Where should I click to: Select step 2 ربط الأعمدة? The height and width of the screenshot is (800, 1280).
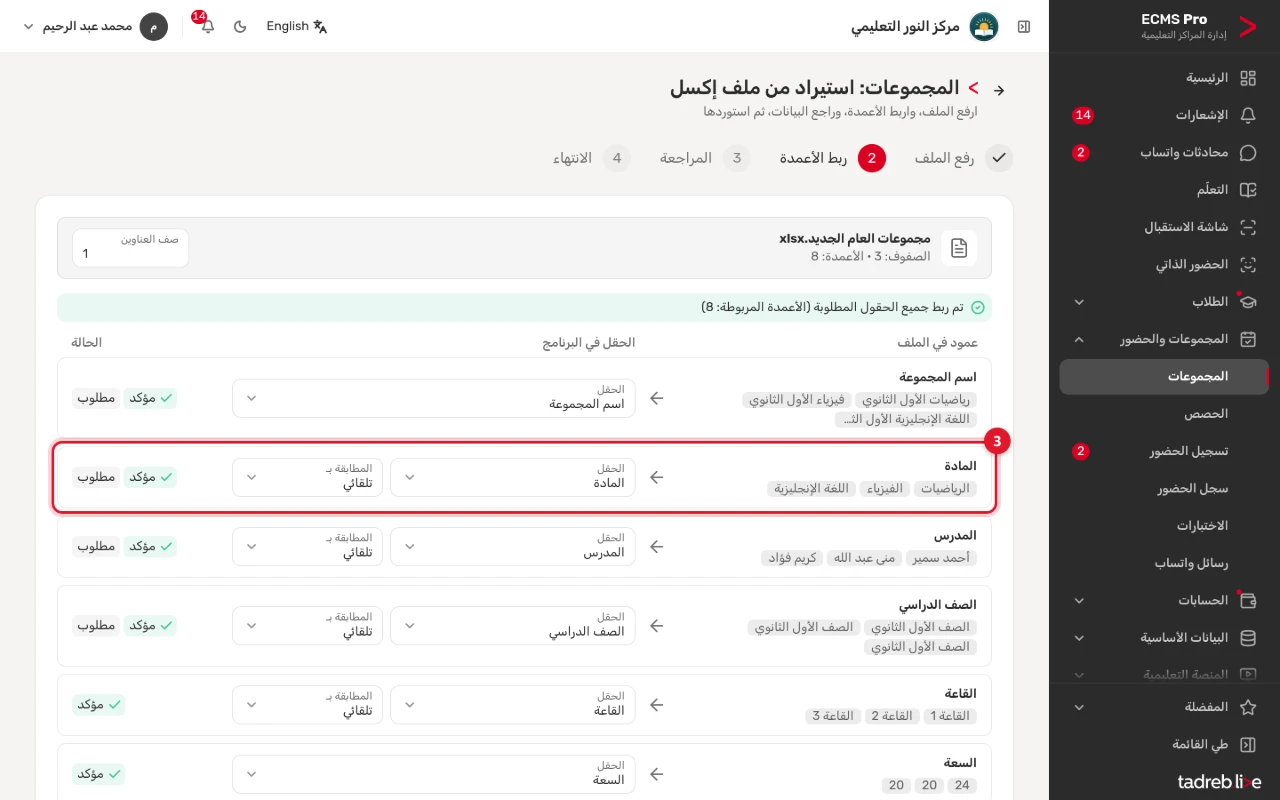(x=832, y=158)
